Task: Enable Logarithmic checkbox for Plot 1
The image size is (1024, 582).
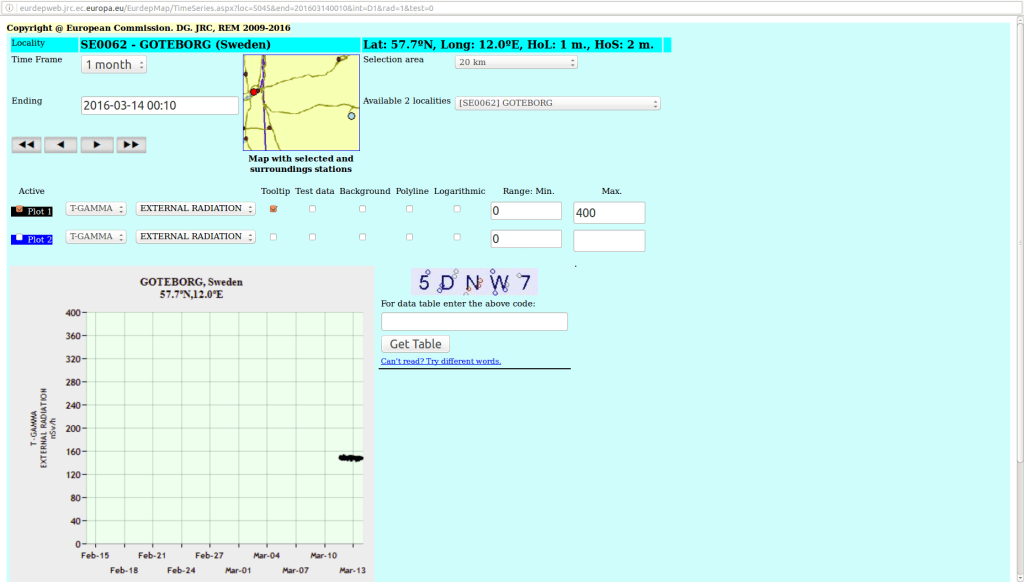Action: 457,209
